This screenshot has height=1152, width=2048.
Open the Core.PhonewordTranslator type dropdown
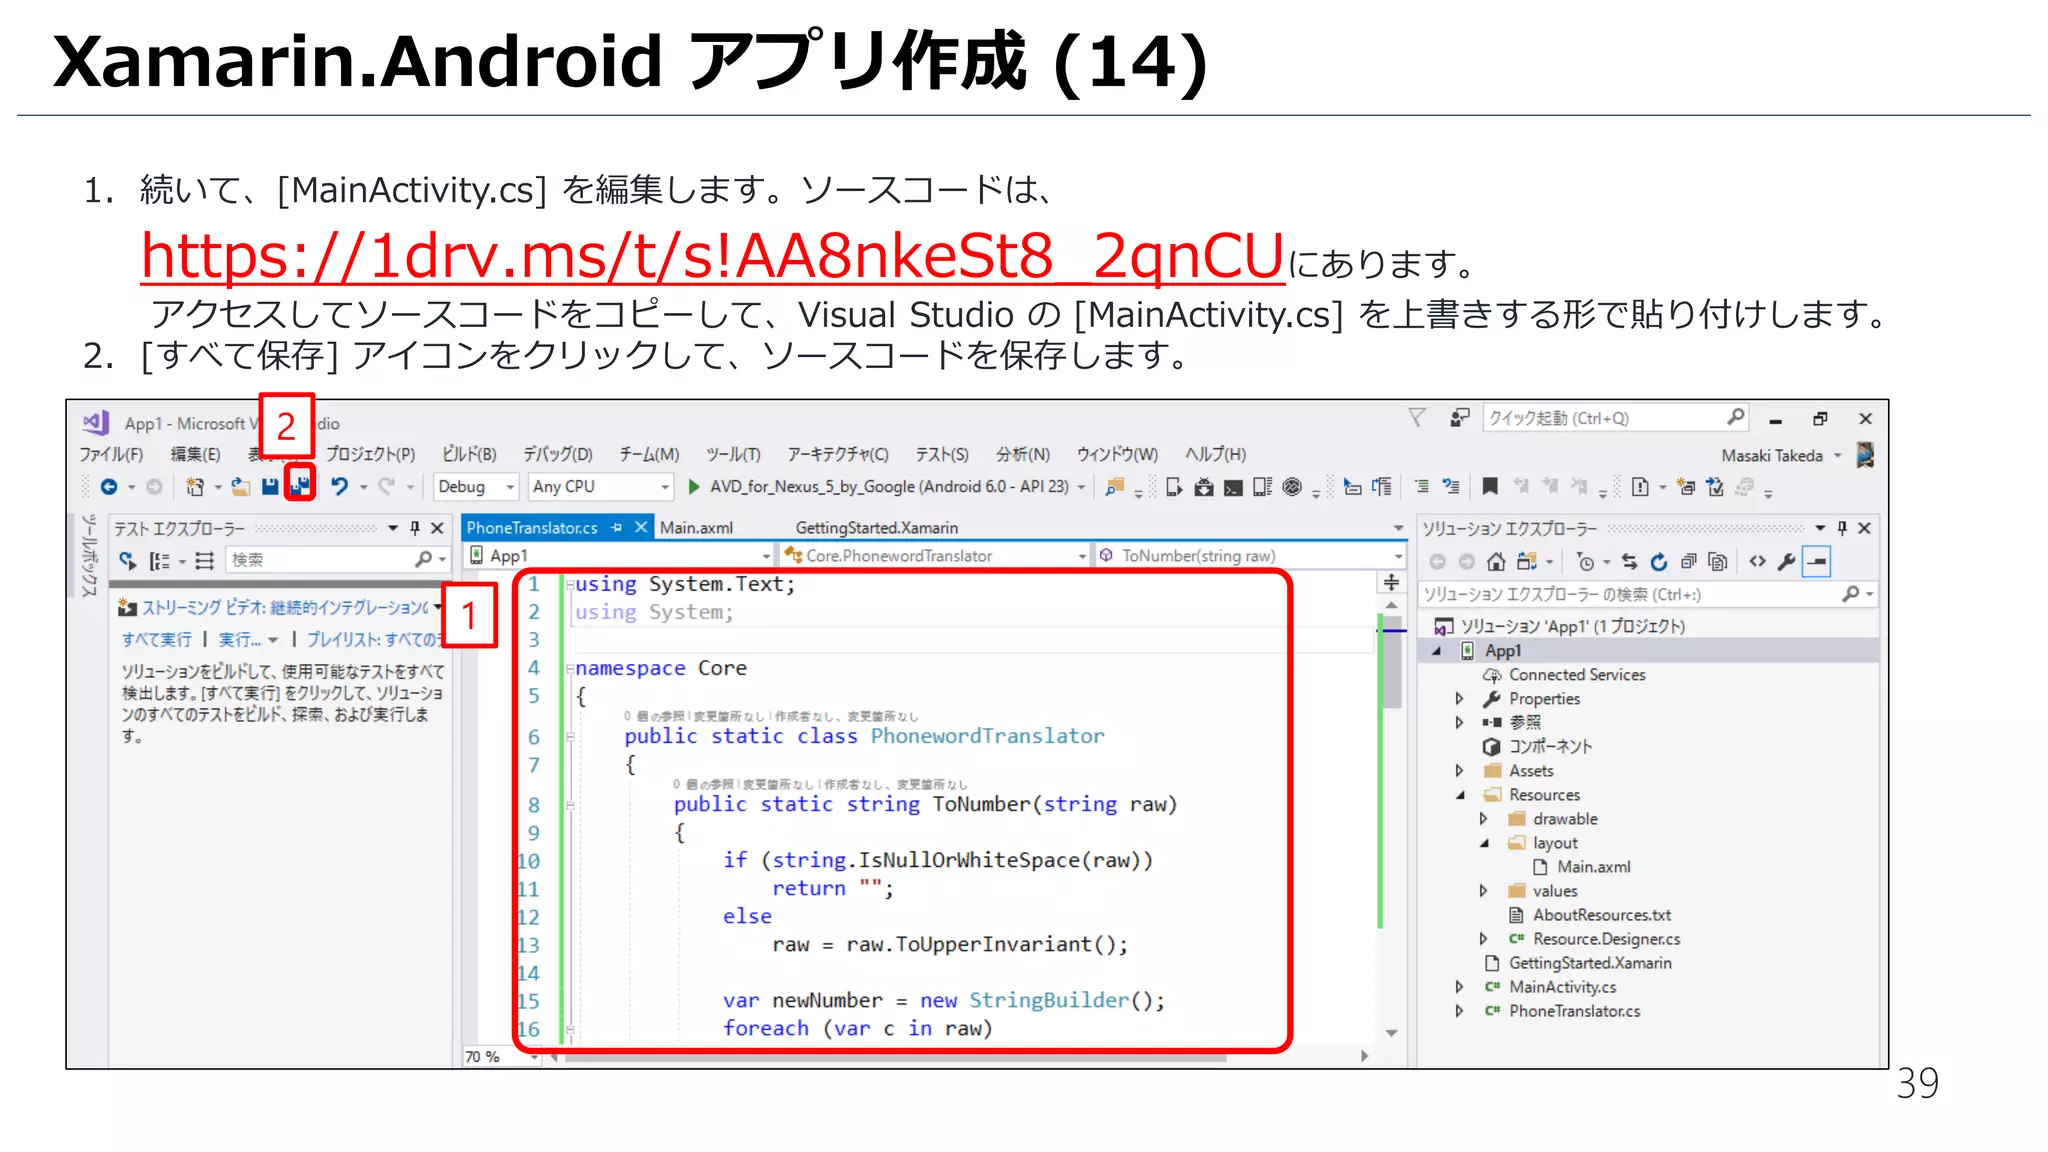(x=936, y=556)
